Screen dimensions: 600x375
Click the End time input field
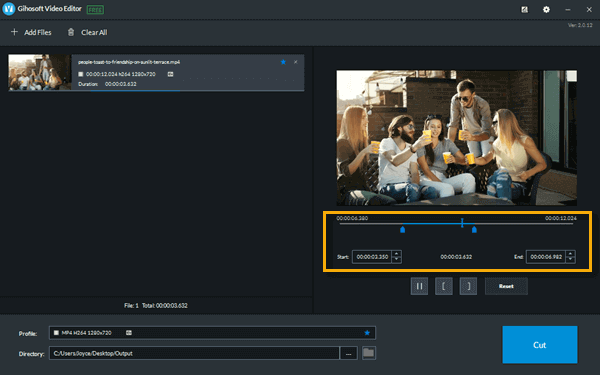pyautogui.click(x=546, y=257)
